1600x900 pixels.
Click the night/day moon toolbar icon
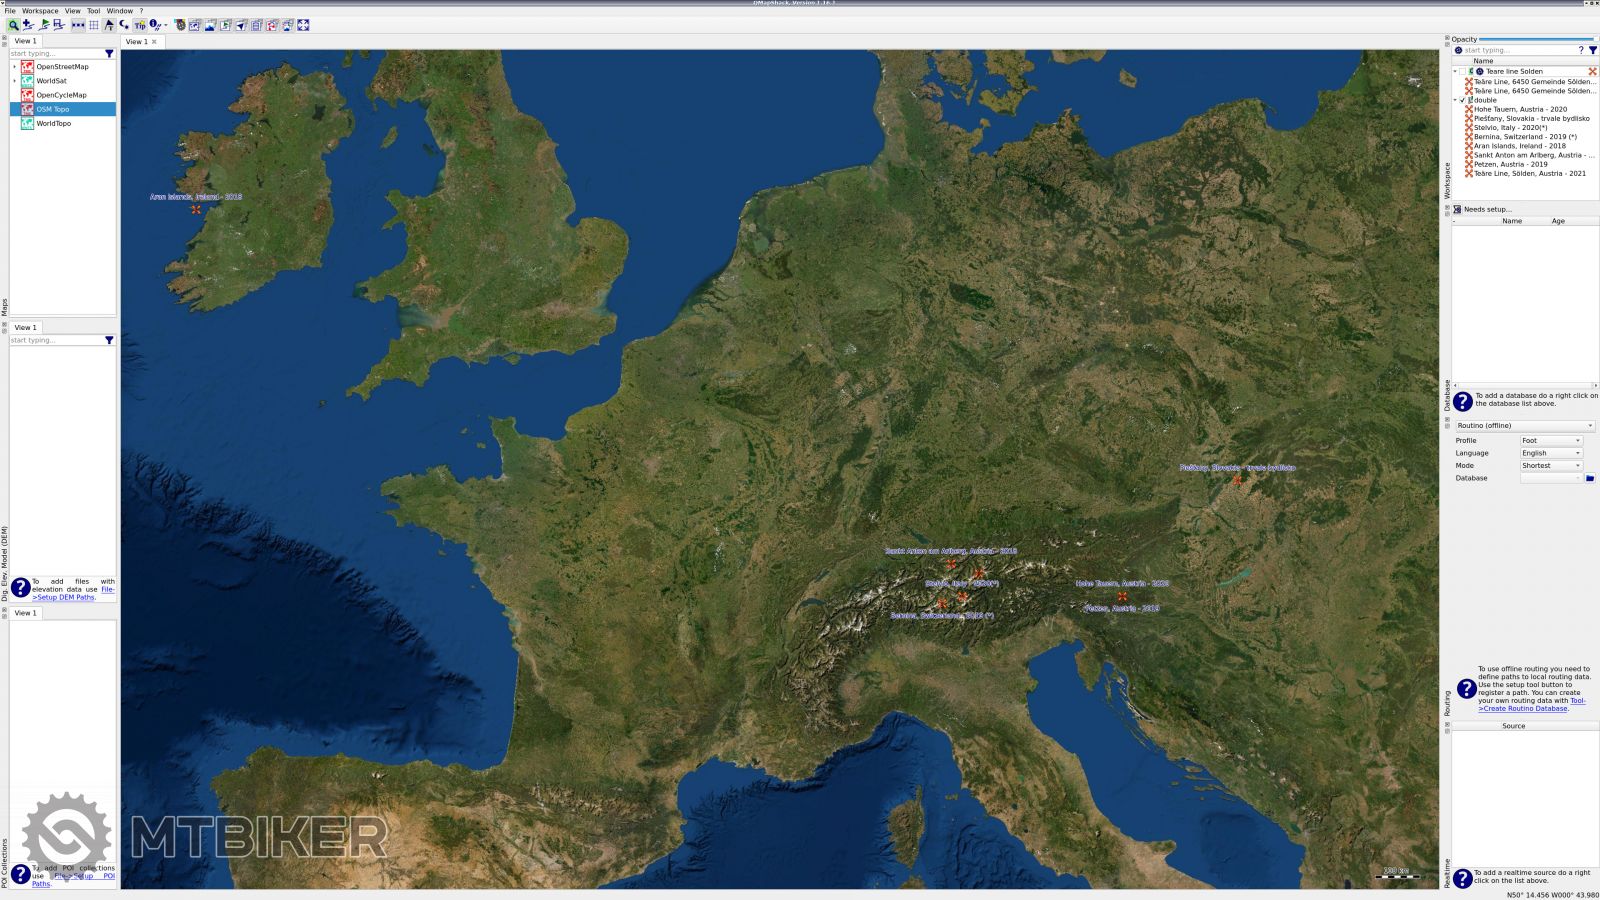click(124, 25)
